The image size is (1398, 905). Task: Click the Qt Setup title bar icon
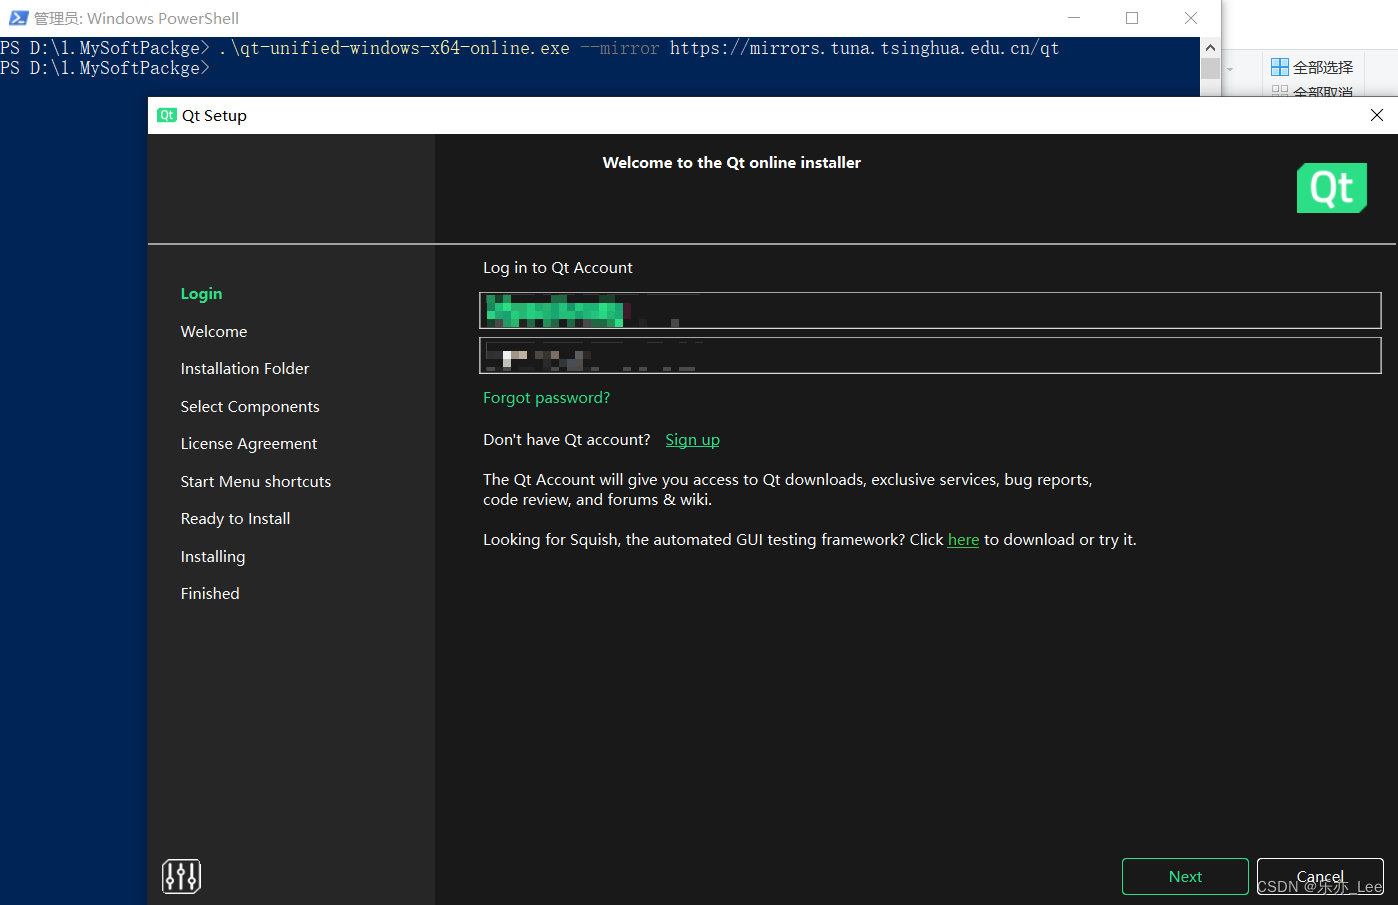coord(167,115)
